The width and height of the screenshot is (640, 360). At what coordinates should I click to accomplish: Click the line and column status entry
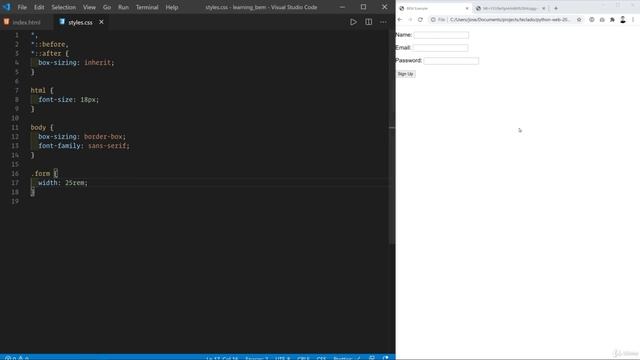tap(222, 358)
